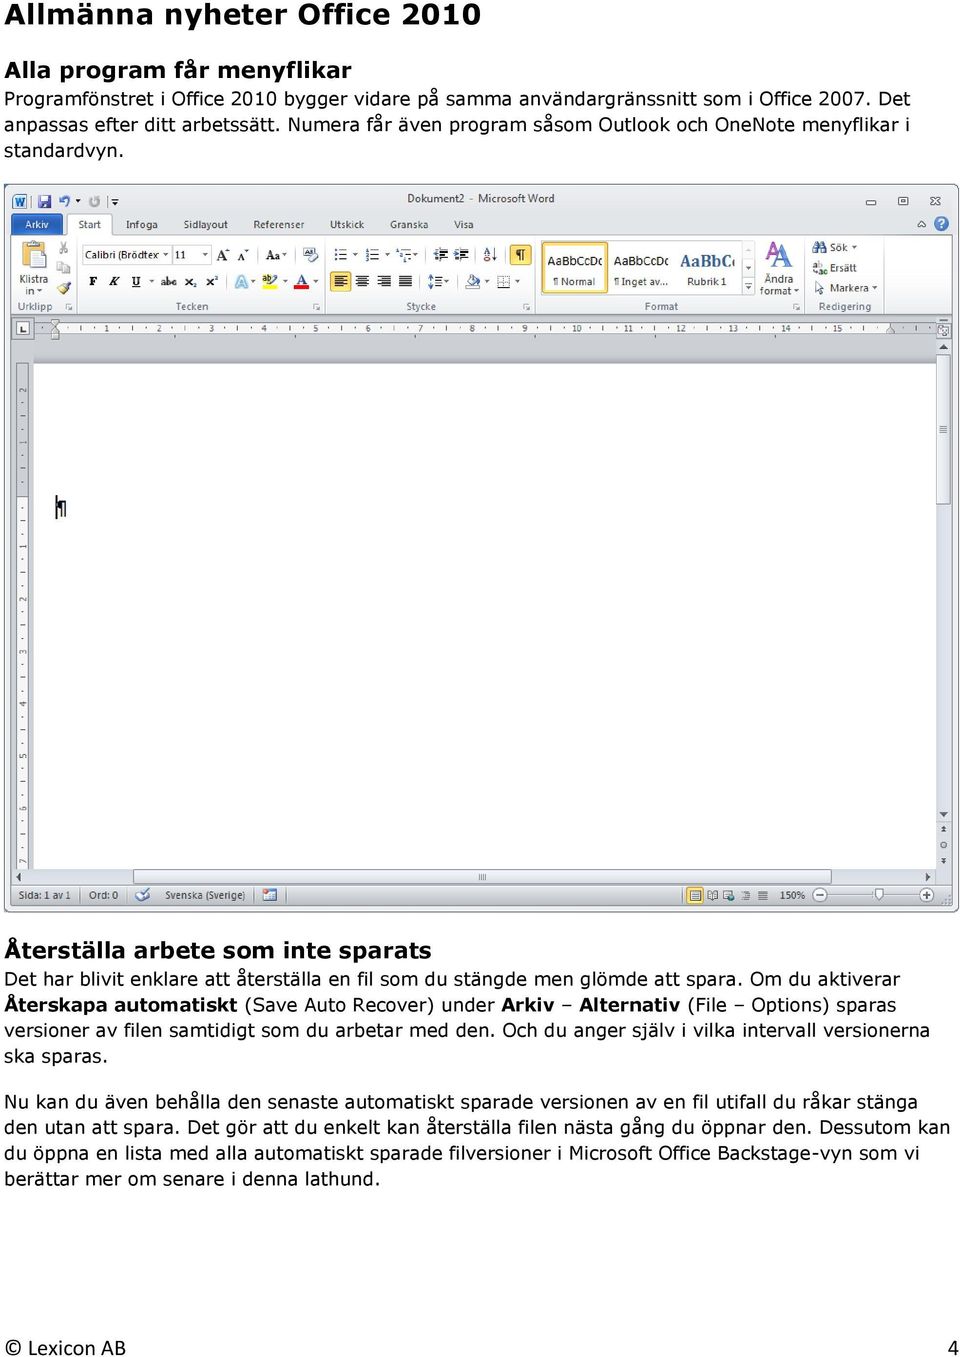Open the Change Case Aa dropdown

[x=276, y=255]
